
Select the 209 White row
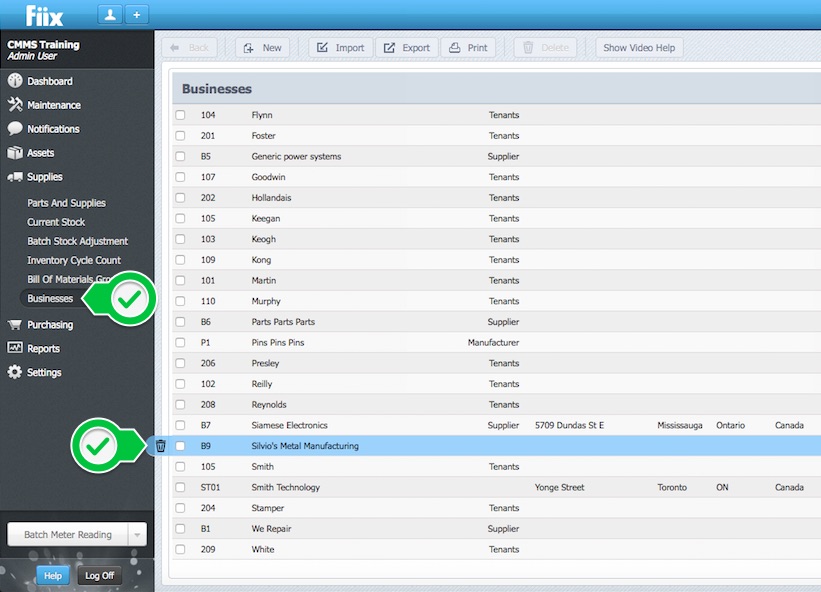coord(496,549)
